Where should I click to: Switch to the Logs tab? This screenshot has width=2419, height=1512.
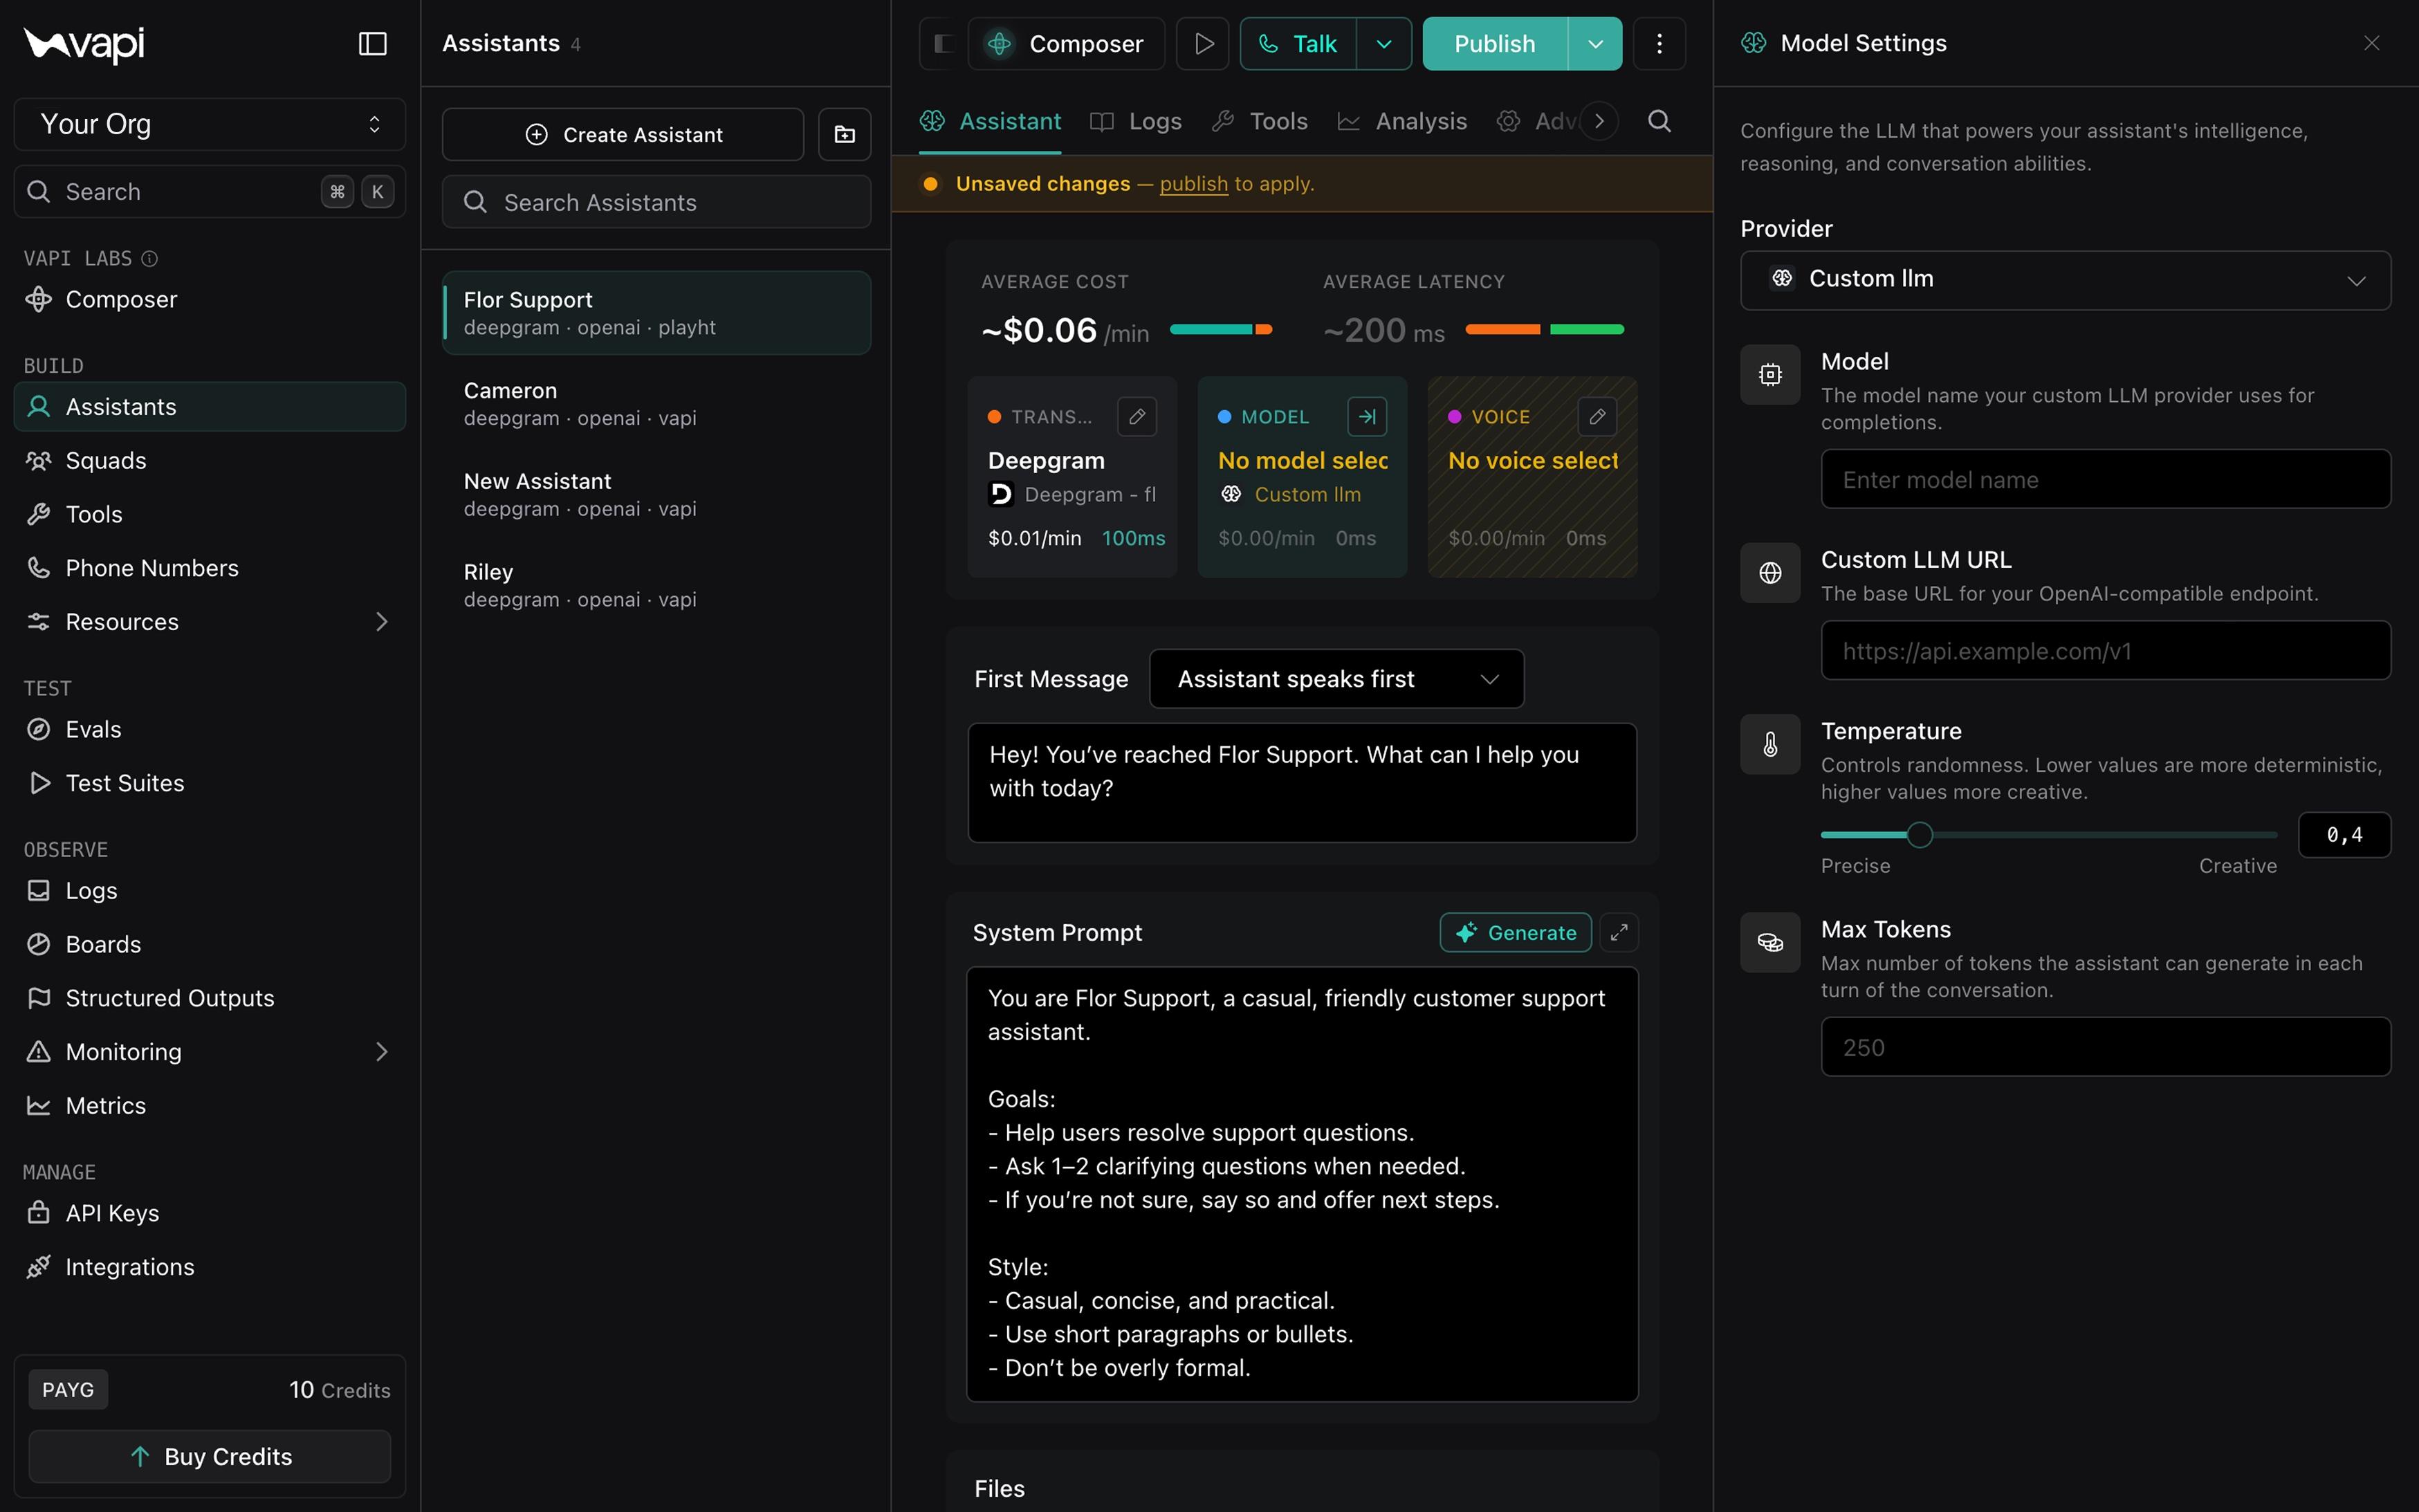coord(1136,121)
